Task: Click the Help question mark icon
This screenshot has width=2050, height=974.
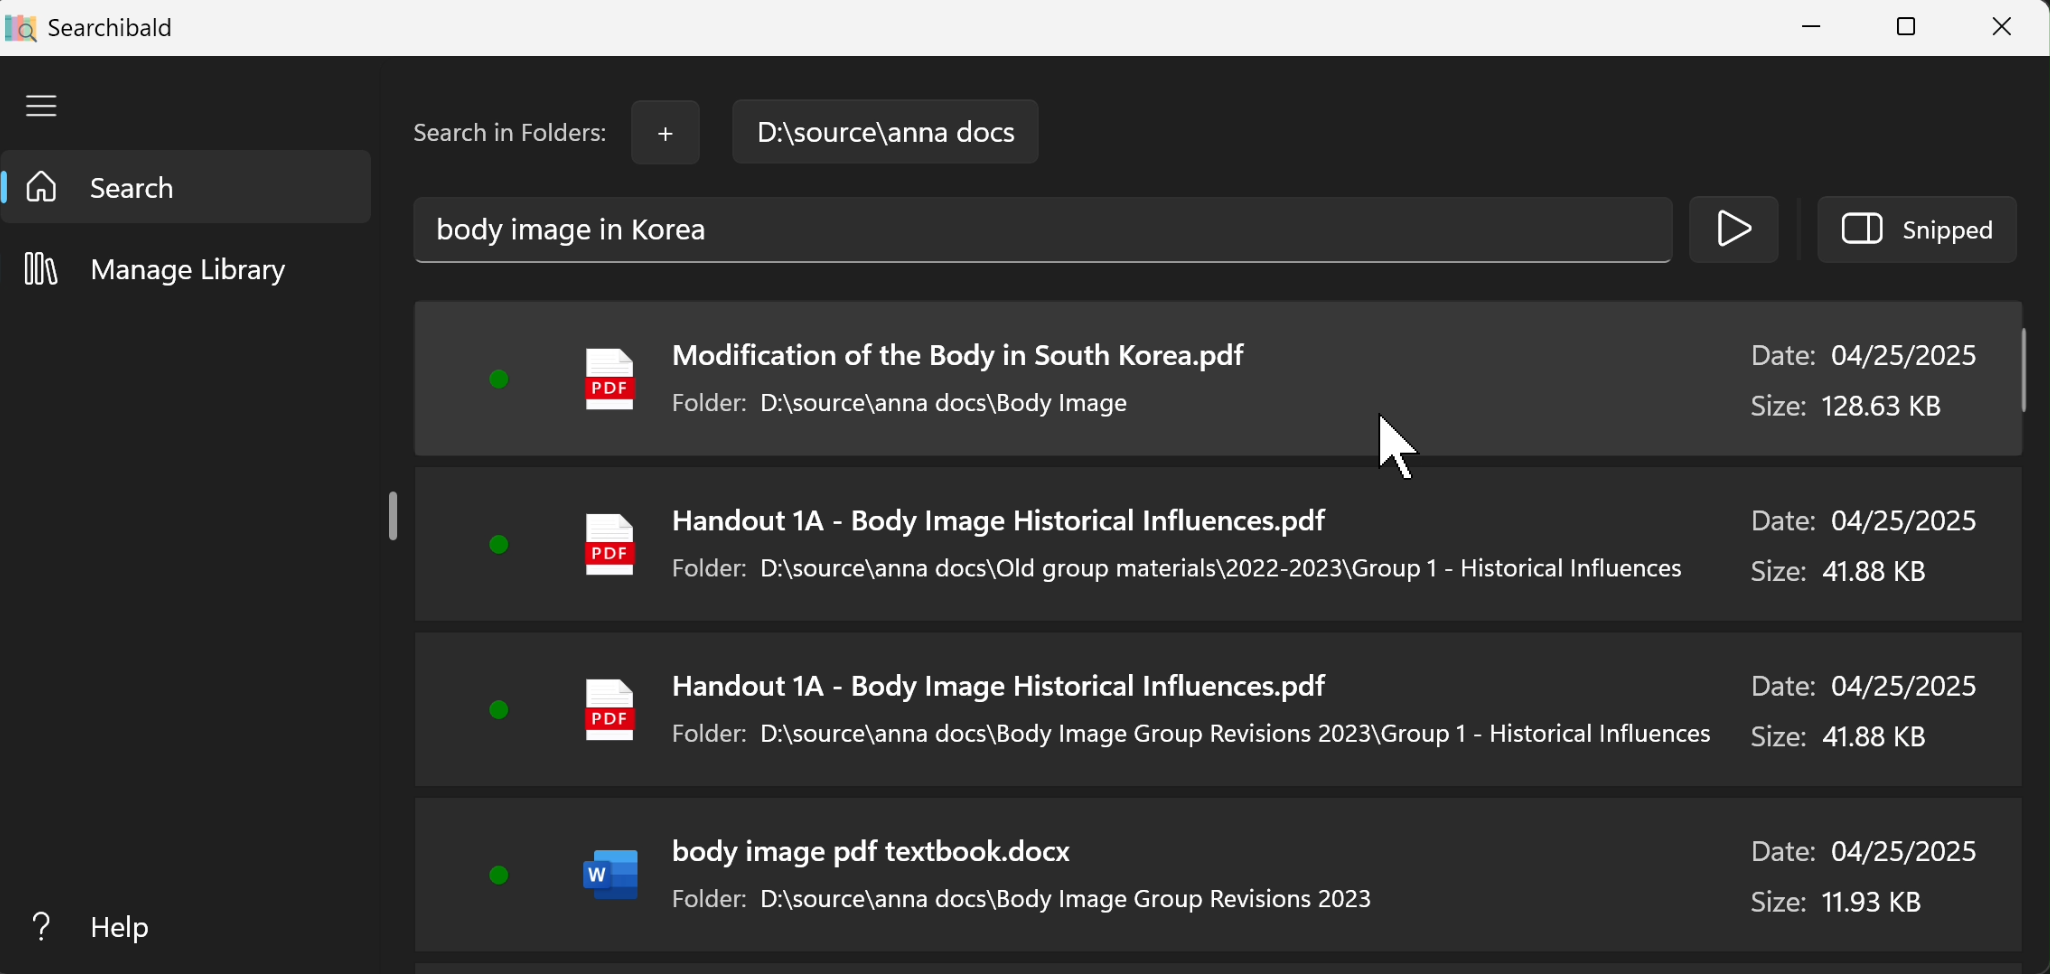Action: (41, 927)
